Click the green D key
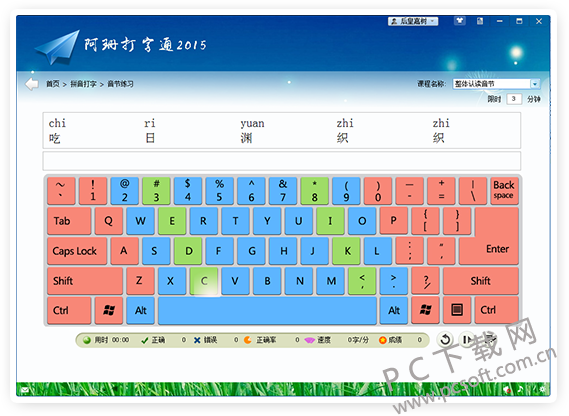Viewport: 569px width, 416px height. click(x=188, y=251)
